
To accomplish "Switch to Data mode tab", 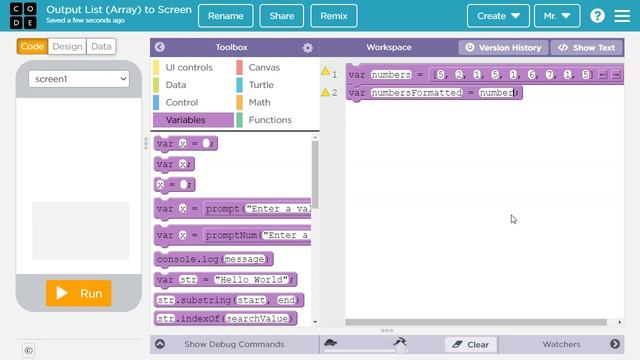I will pyautogui.click(x=101, y=47).
